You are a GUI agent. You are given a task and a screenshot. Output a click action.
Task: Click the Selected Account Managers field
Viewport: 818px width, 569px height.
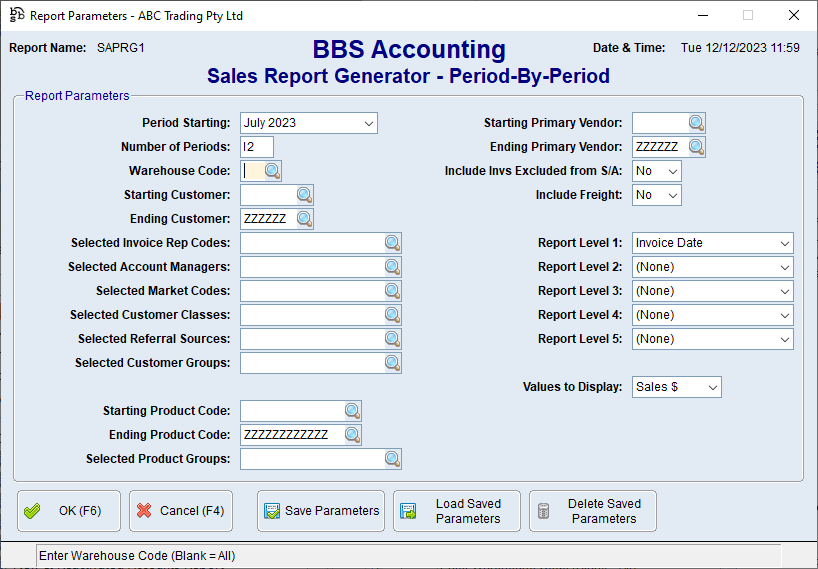pyautogui.click(x=313, y=267)
